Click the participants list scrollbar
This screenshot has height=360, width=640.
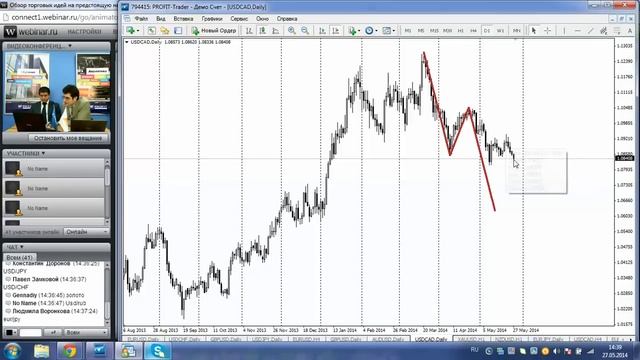[x=107, y=191]
